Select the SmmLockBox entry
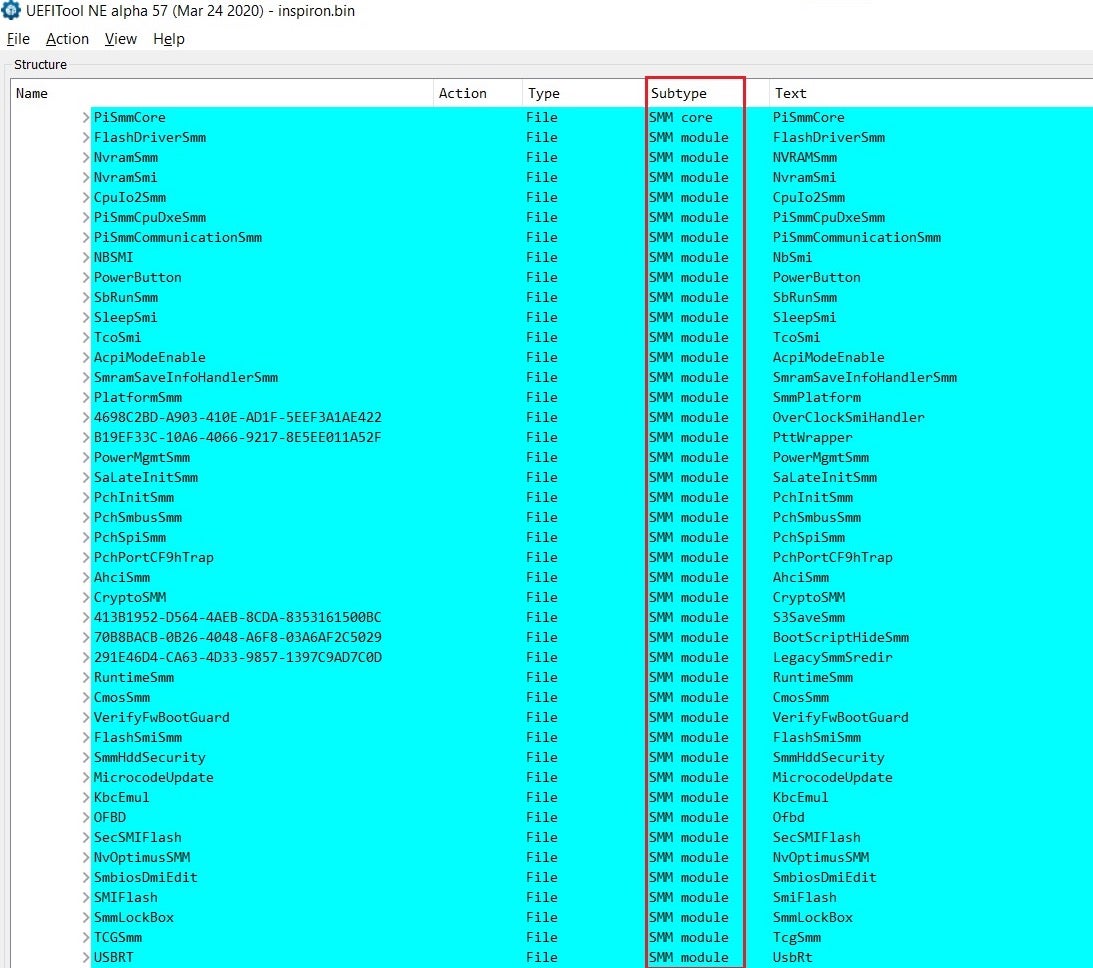 (134, 918)
